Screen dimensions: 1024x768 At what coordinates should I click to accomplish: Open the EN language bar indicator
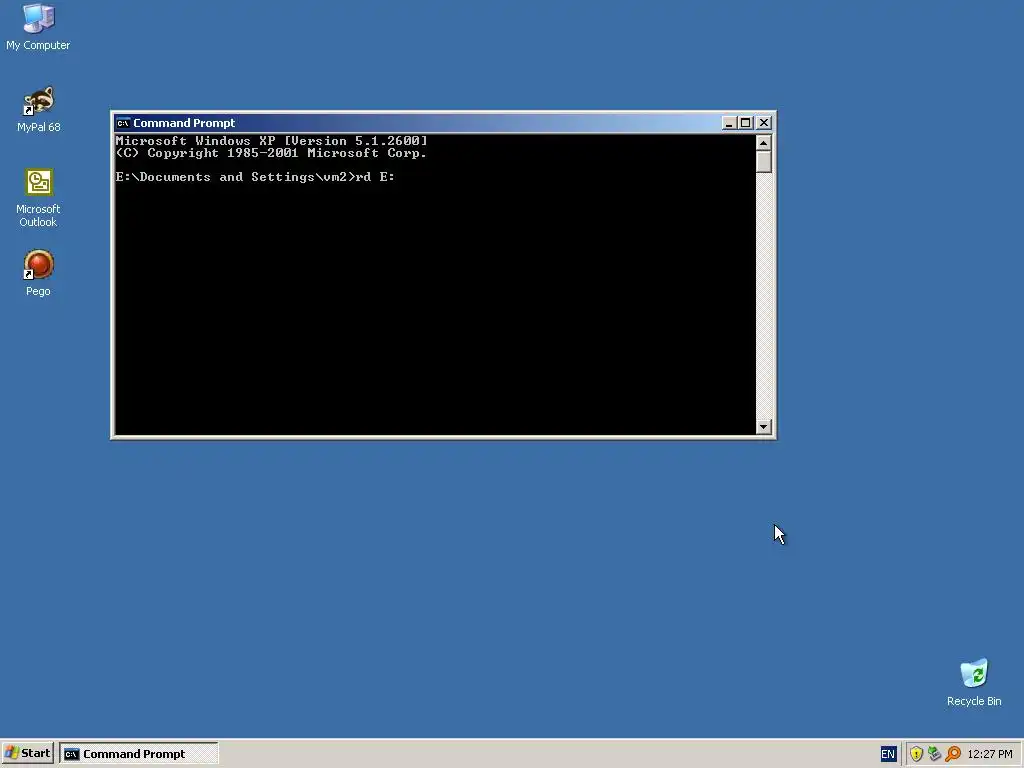pos(888,754)
